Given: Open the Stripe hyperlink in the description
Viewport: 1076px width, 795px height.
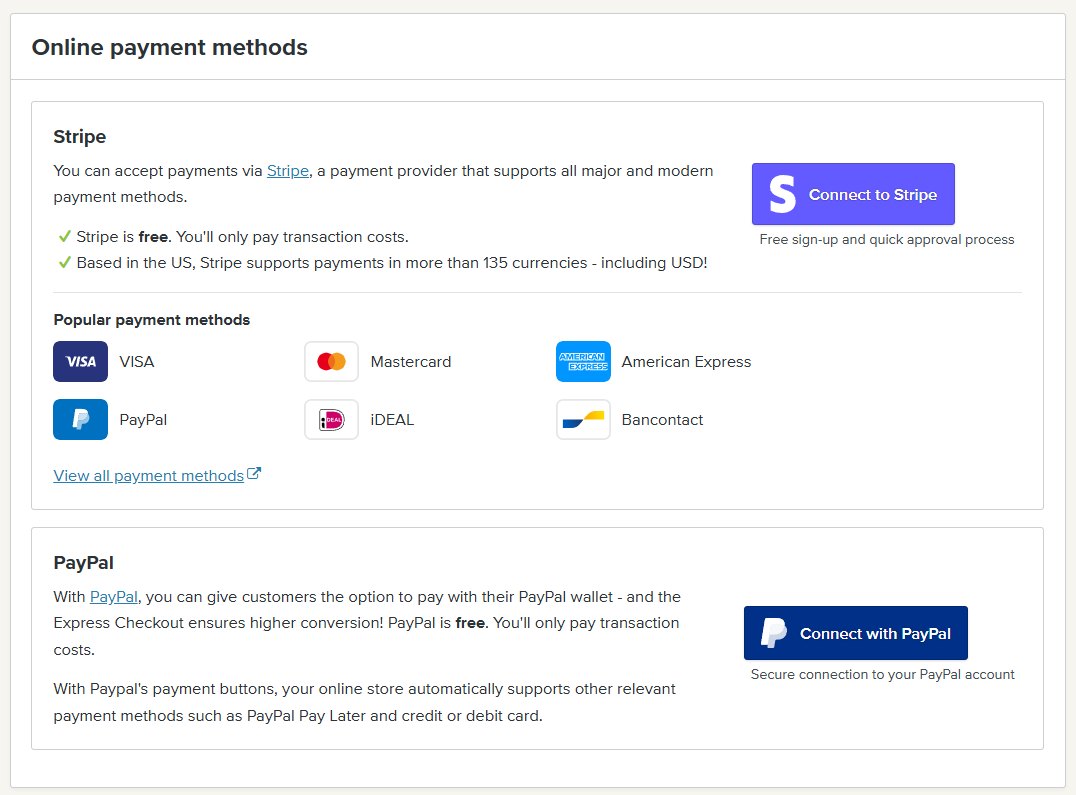Looking at the screenshot, I should pos(287,171).
